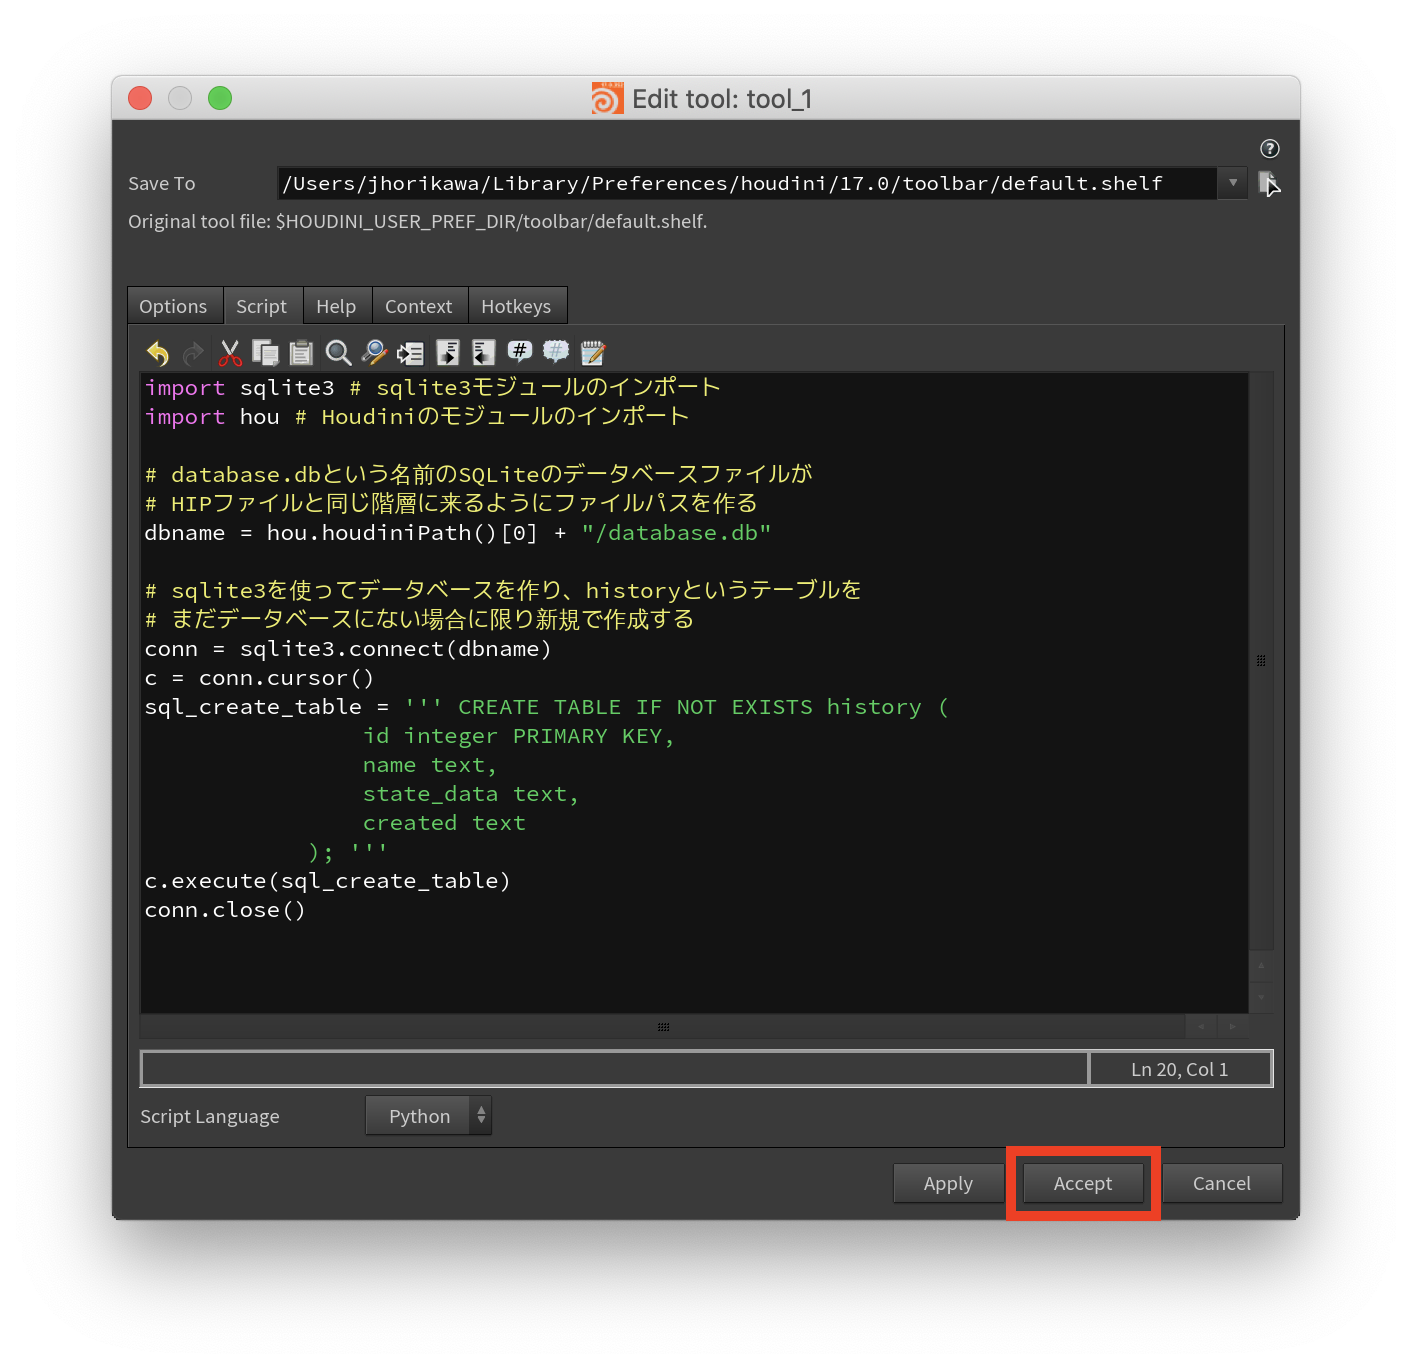Click the editor's vertical scrollbar

click(1261, 660)
